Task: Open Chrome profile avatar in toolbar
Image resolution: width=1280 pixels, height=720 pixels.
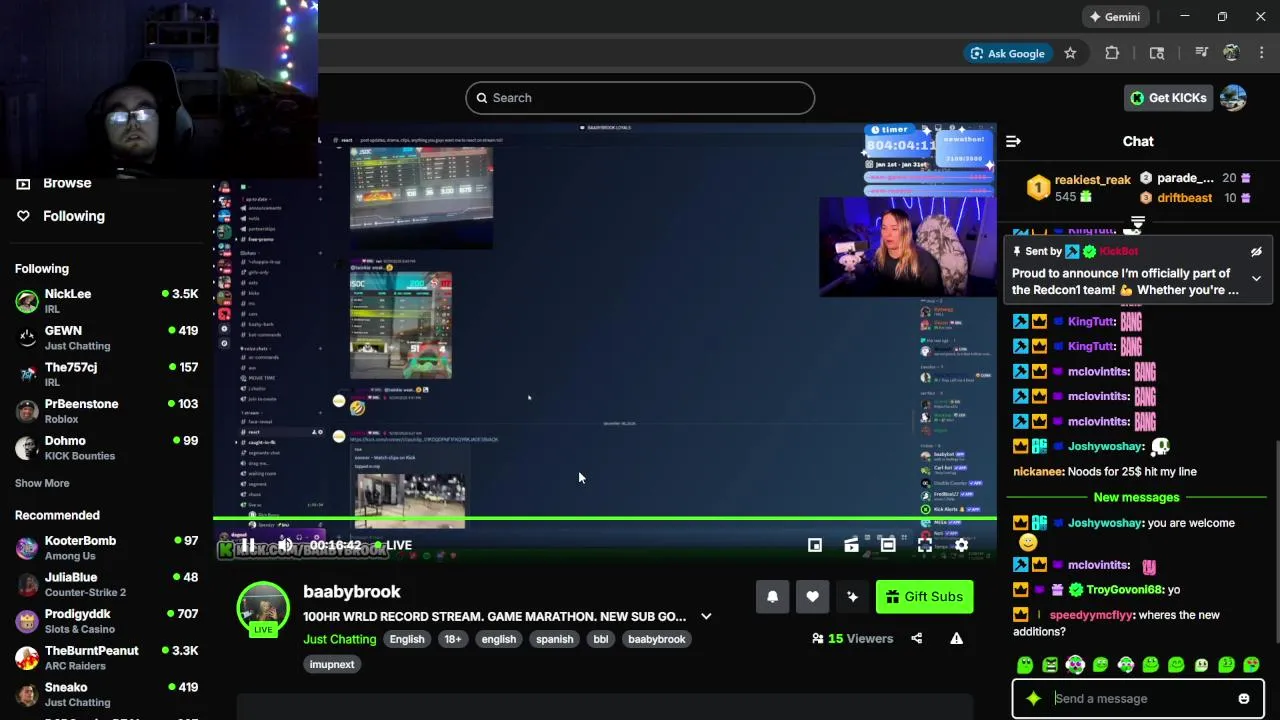Action: [x=1231, y=54]
